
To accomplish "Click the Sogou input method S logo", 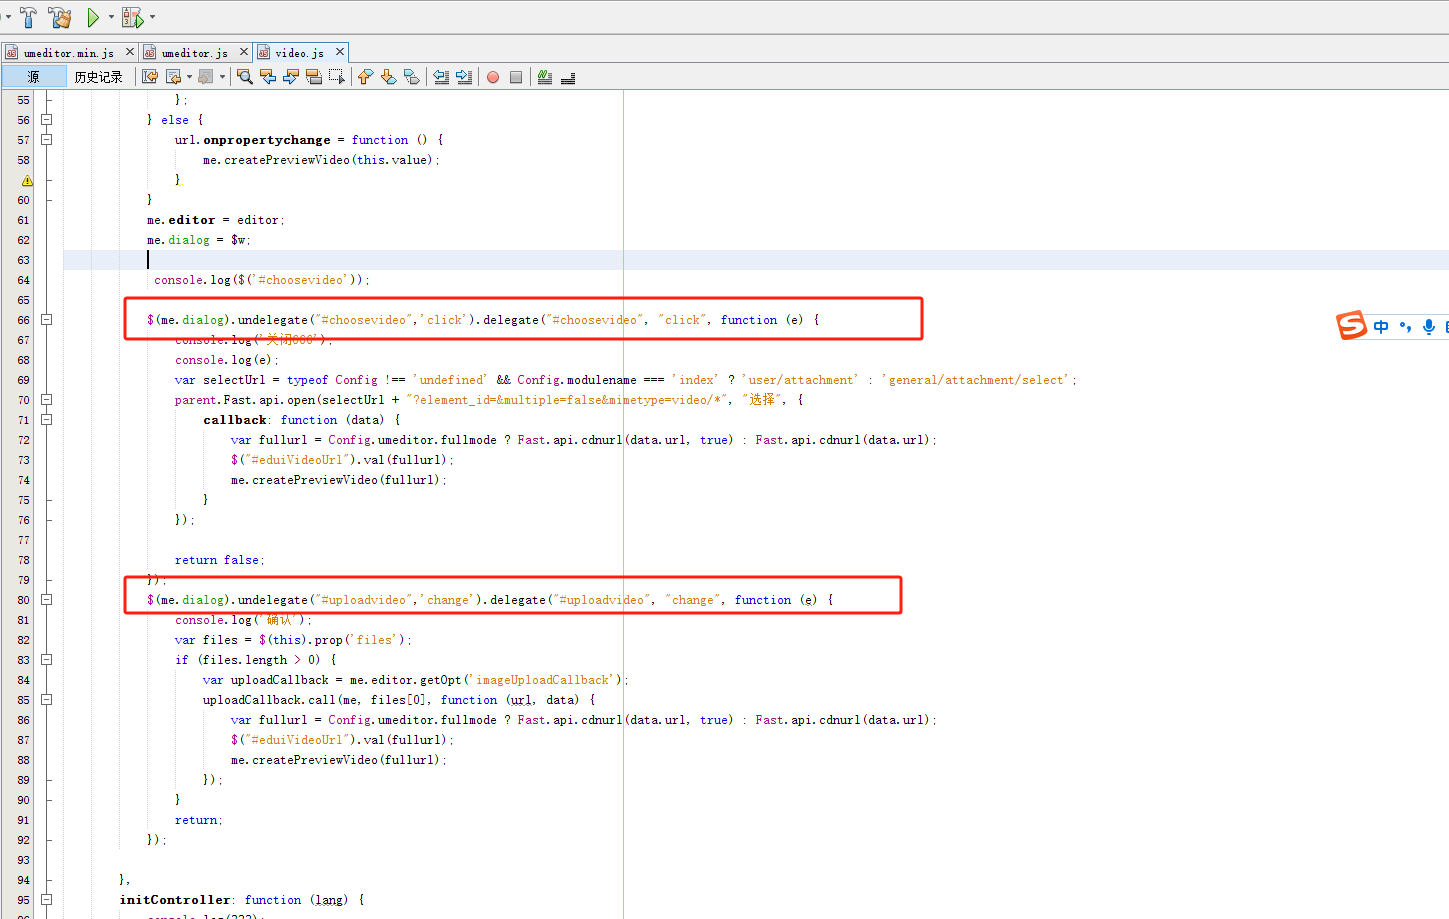I will [1351, 325].
